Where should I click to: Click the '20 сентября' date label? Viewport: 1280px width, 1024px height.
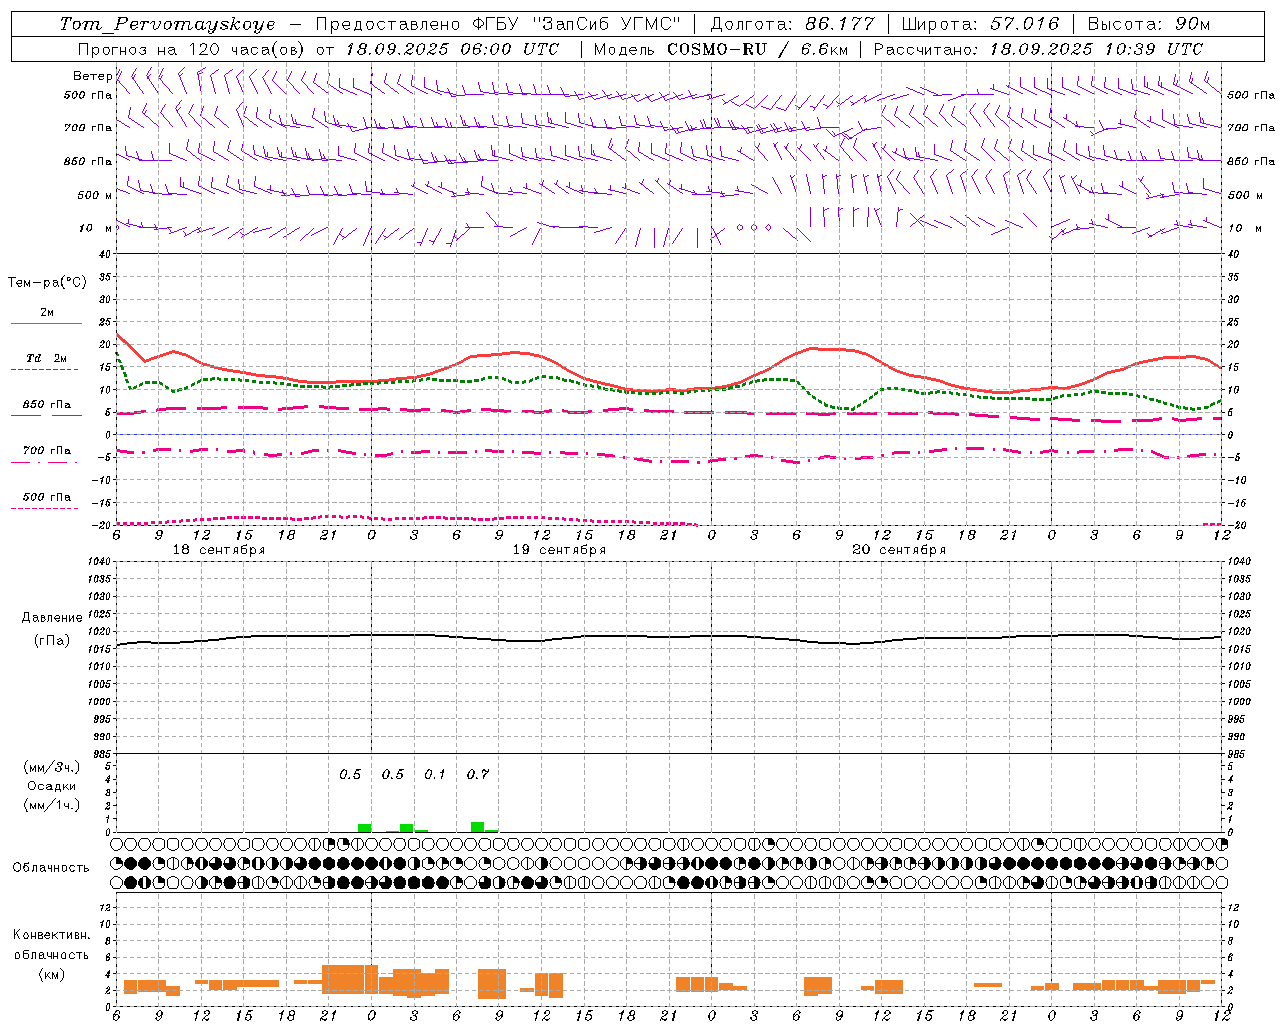pos(899,550)
